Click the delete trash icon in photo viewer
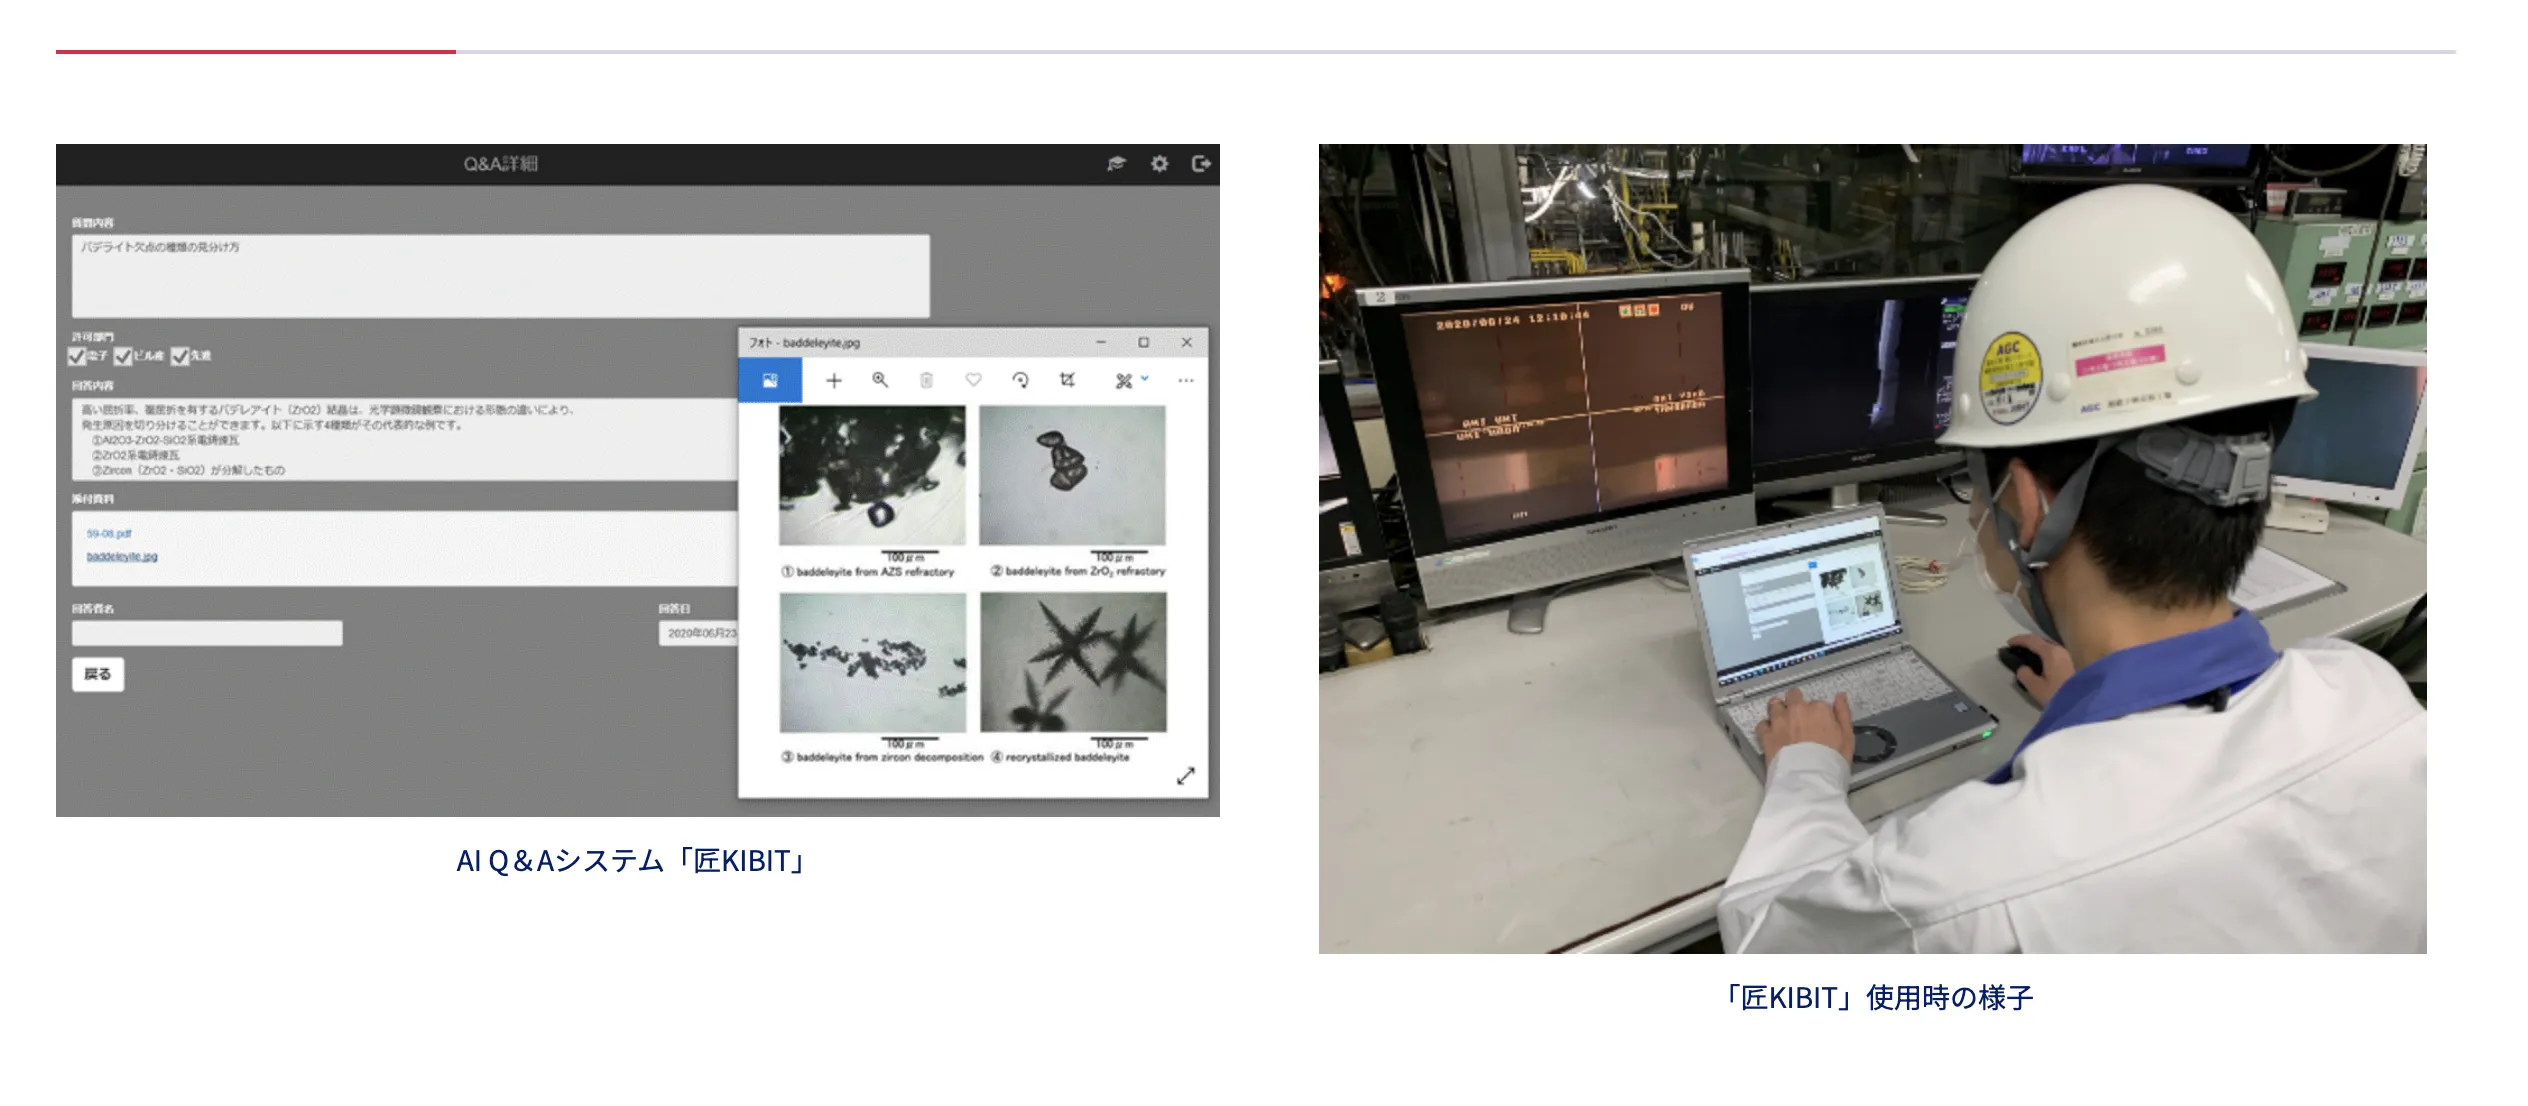This screenshot has width=2528, height=1106. (926, 380)
